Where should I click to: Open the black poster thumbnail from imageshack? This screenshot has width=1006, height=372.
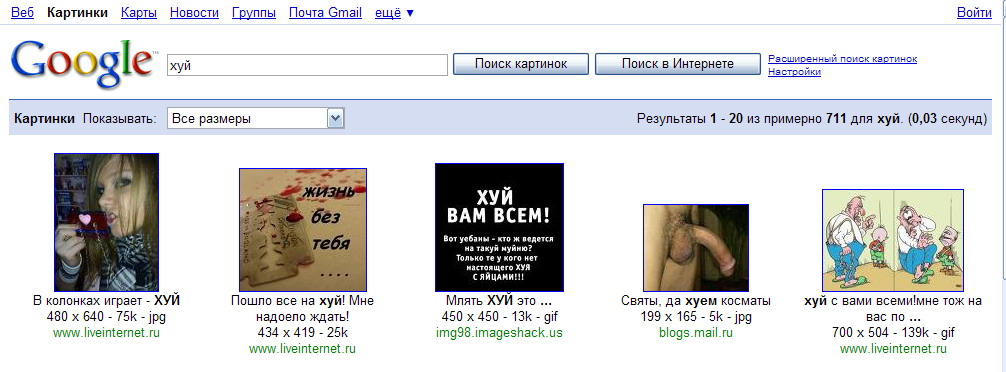tap(499, 227)
